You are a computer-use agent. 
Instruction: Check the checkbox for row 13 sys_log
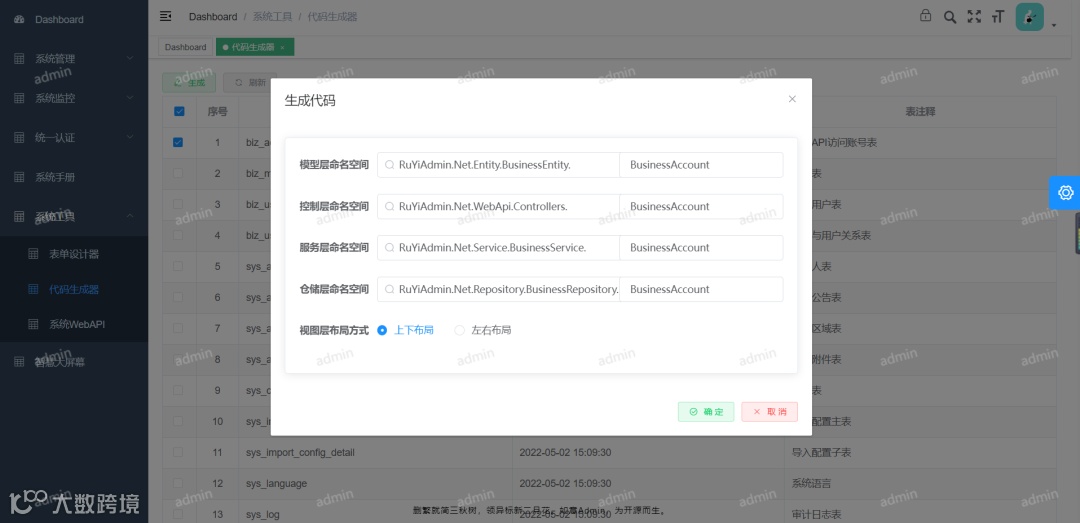pyautogui.click(x=178, y=514)
